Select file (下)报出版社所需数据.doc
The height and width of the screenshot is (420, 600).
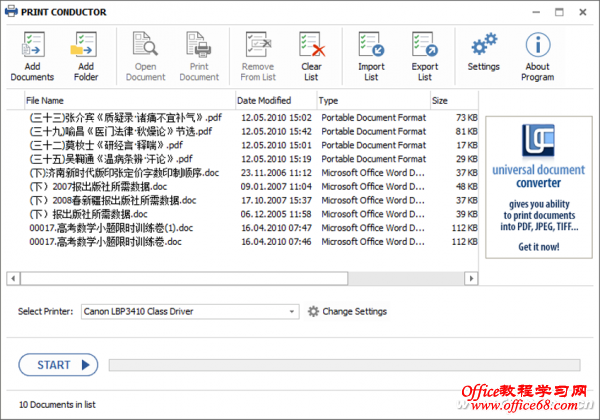point(88,214)
